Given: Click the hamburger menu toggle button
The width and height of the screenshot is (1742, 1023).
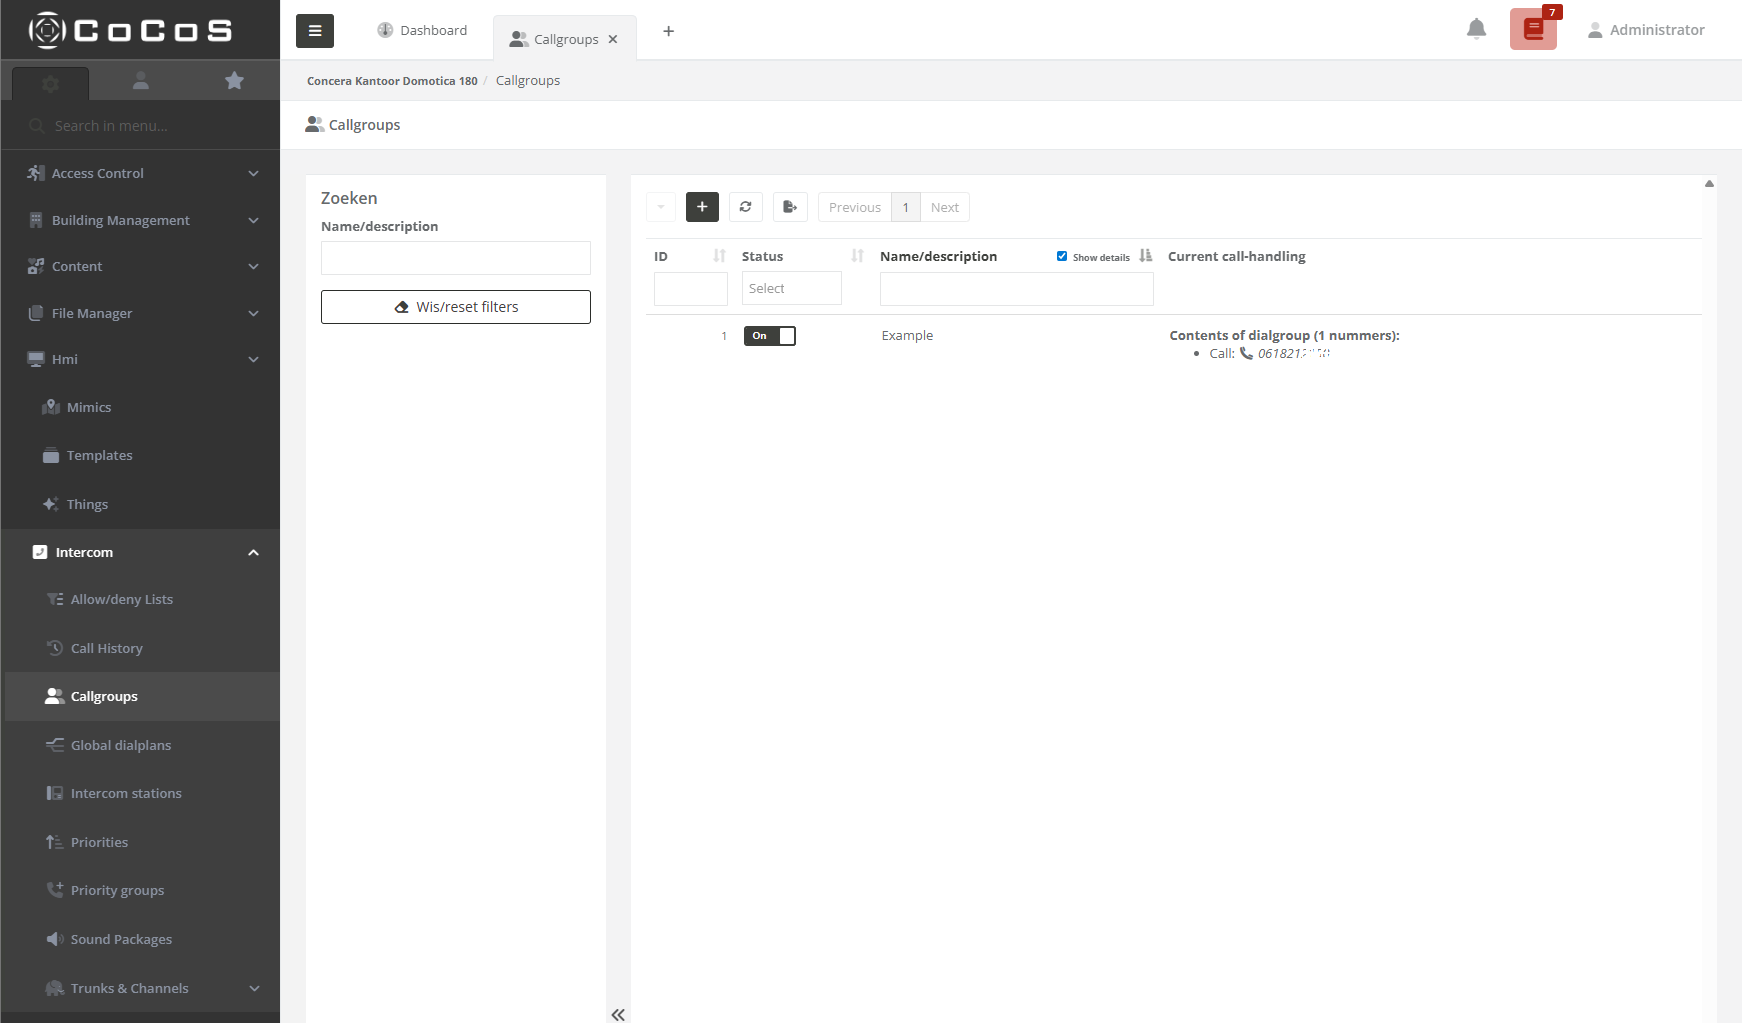Looking at the screenshot, I should click(314, 31).
